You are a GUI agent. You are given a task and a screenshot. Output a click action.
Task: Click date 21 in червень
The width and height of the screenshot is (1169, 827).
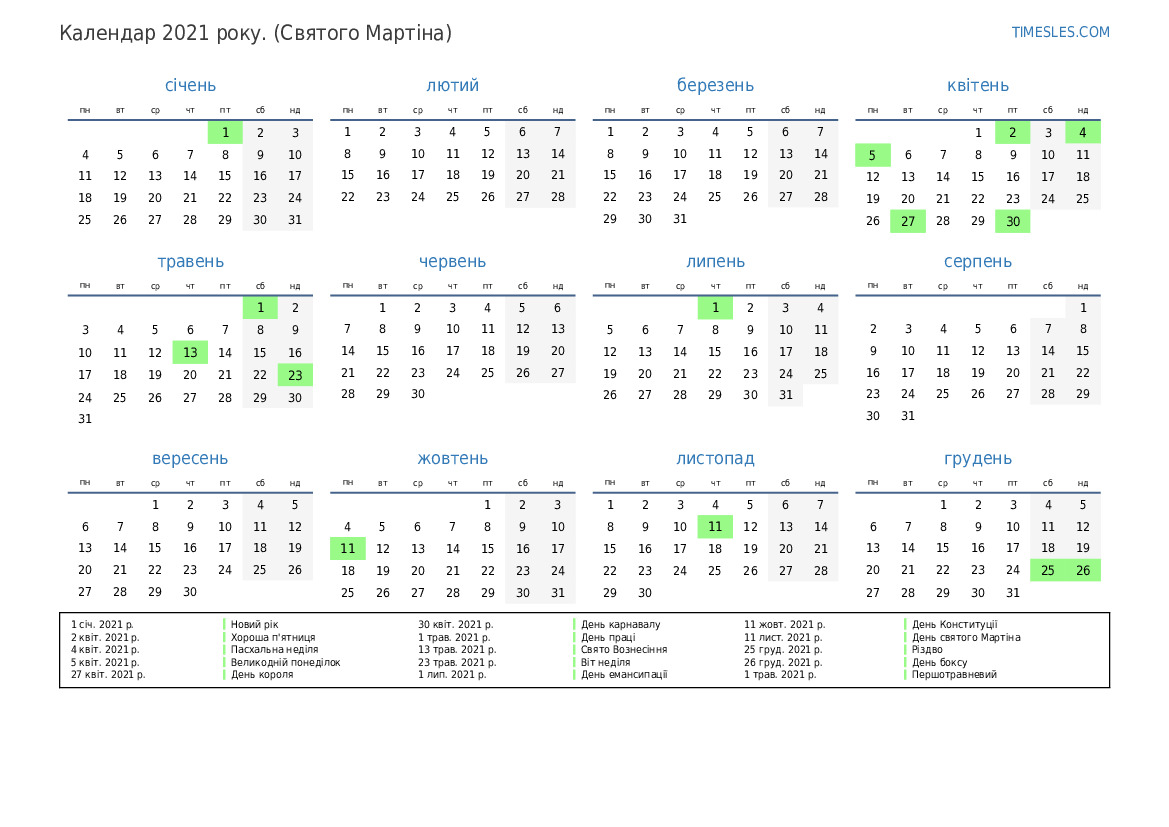click(348, 372)
